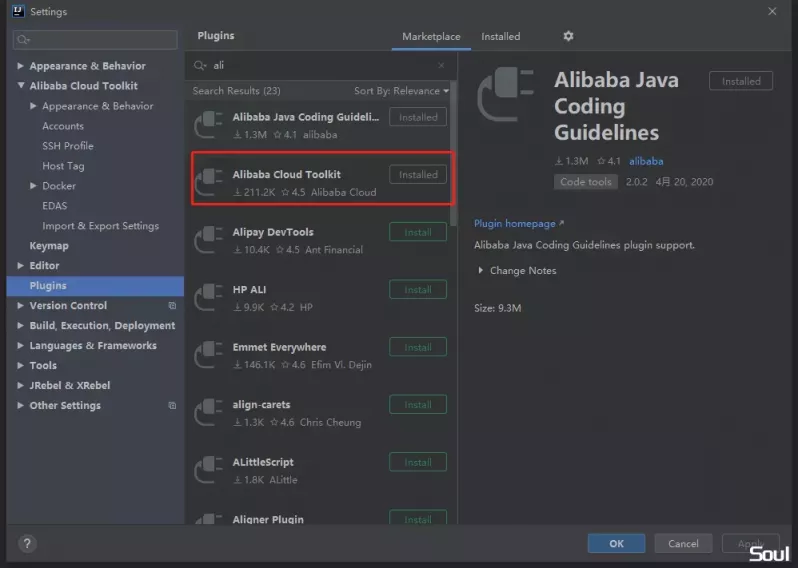Open help with the question mark icon
The height and width of the screenshot is (568, 798).
click(x=27, y=544)
